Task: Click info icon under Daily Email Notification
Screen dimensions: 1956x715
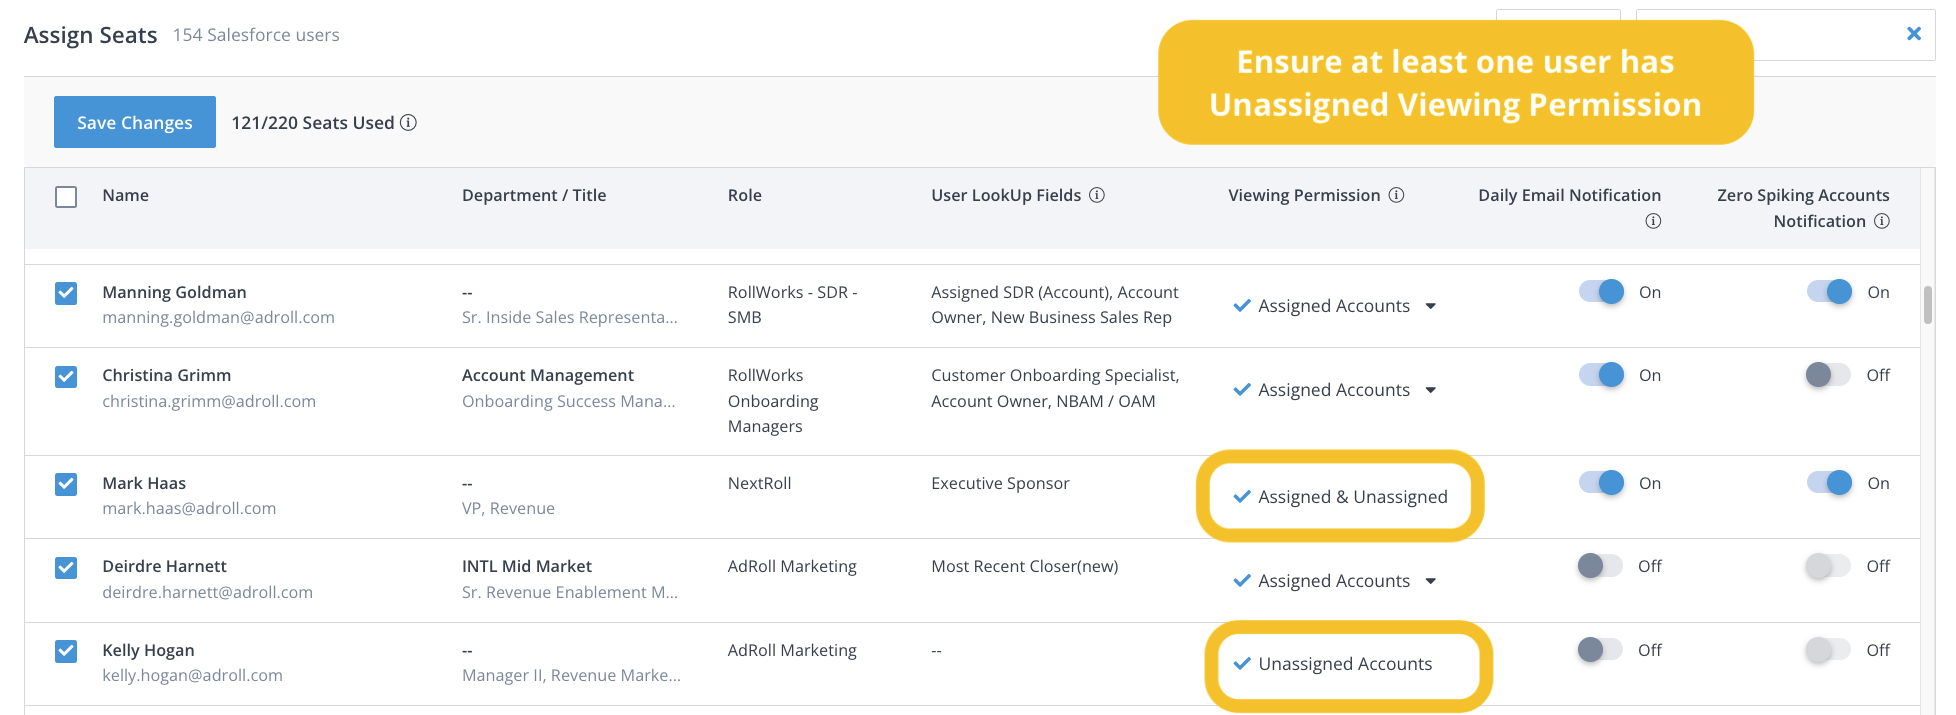Action: click(x=1653, y=221)
